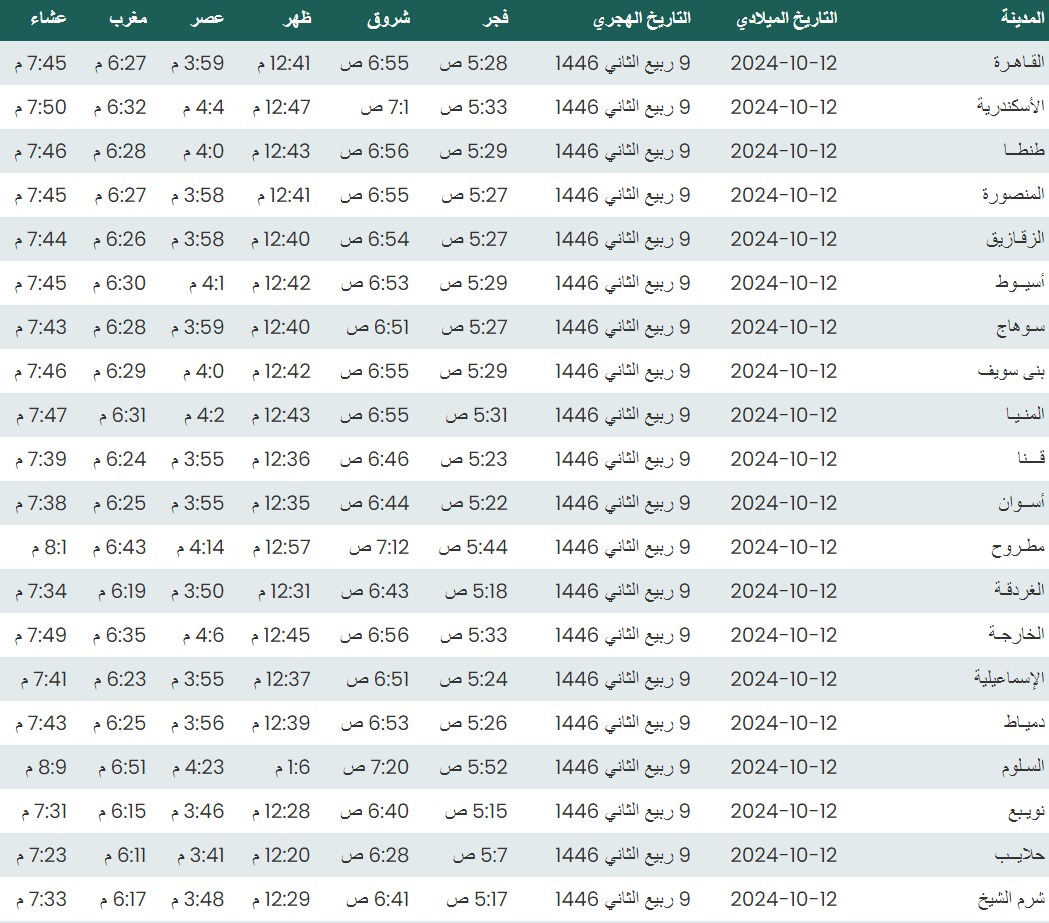This screenshot has width=1049, height=923.
Task: Click the التاريخ الهجري column header
Action: tap(642, 19)
